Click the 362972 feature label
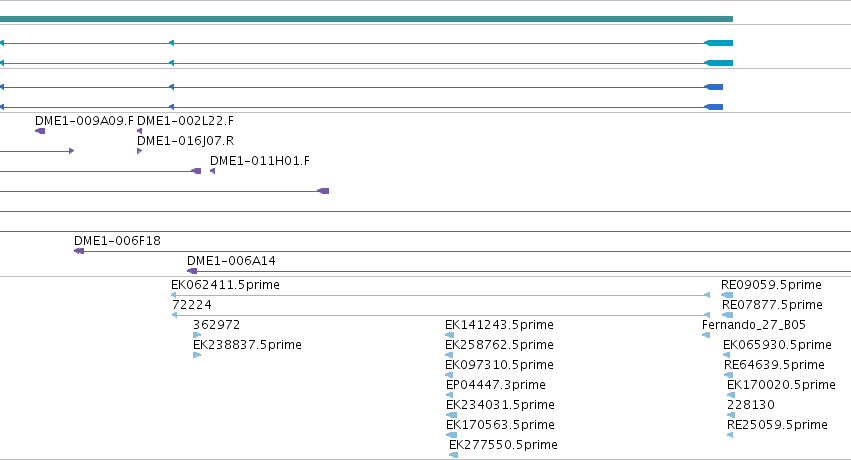The width and height of the screenshot is (851, 460). 216,324
